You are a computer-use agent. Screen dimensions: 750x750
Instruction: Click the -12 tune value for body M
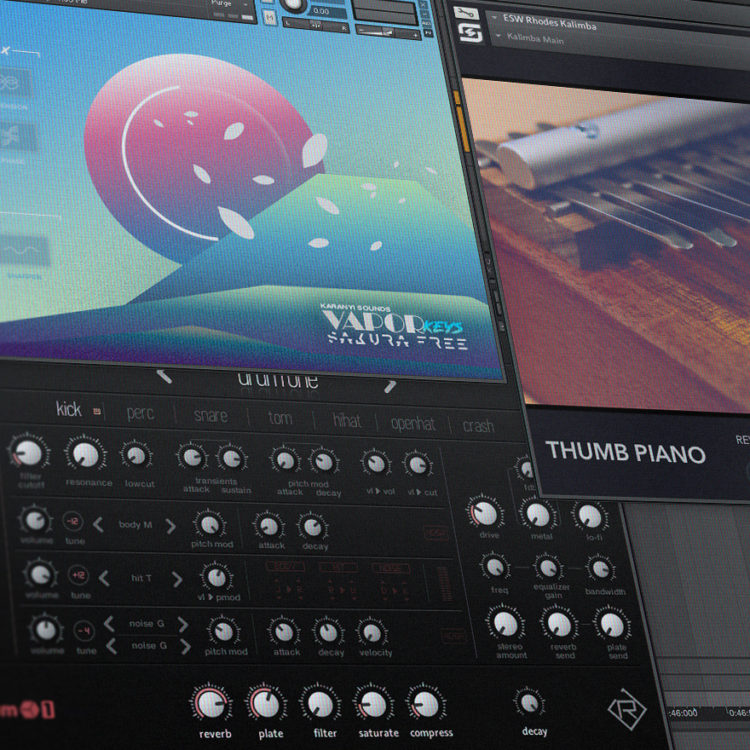click(73, 522)
